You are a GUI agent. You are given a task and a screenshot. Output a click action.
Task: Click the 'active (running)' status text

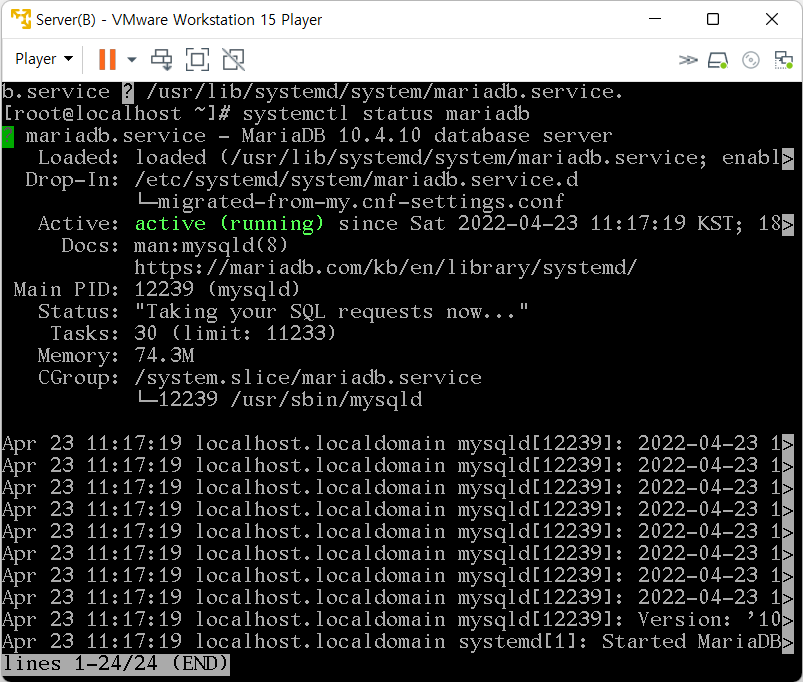tap(229, 223)
